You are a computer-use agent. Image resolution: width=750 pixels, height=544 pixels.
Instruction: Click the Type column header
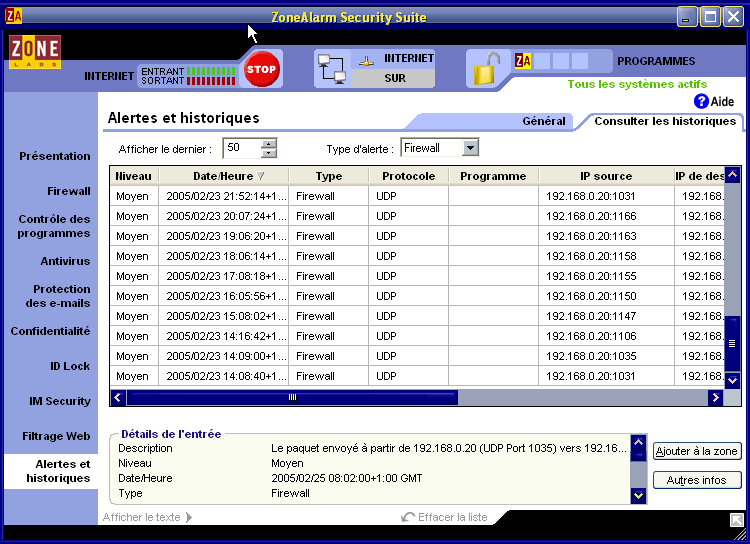[x=329, y=176]
